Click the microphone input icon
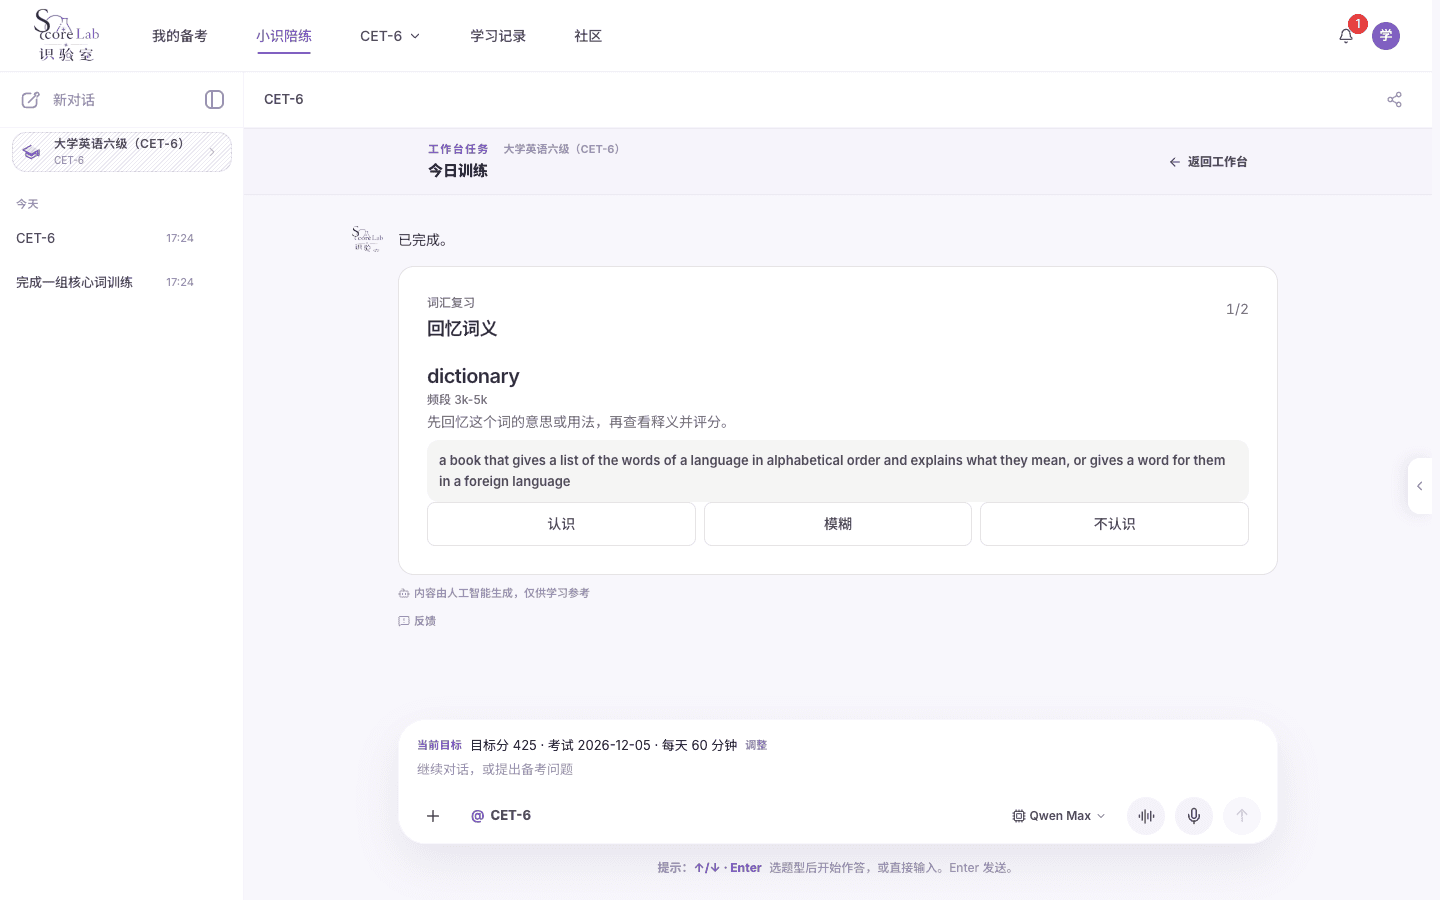This screenshot has width=1440, height=900. click(1194, 816)
